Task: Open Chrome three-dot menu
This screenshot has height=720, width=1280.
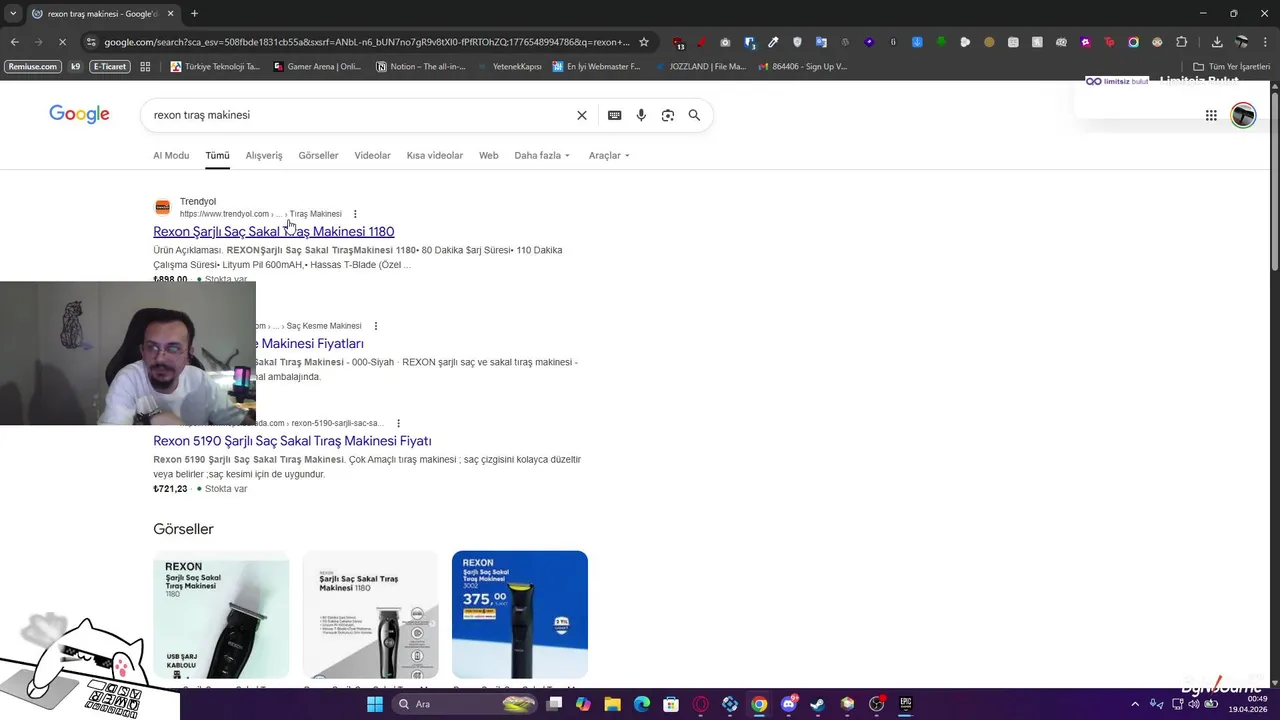Action: point(1267,42)
